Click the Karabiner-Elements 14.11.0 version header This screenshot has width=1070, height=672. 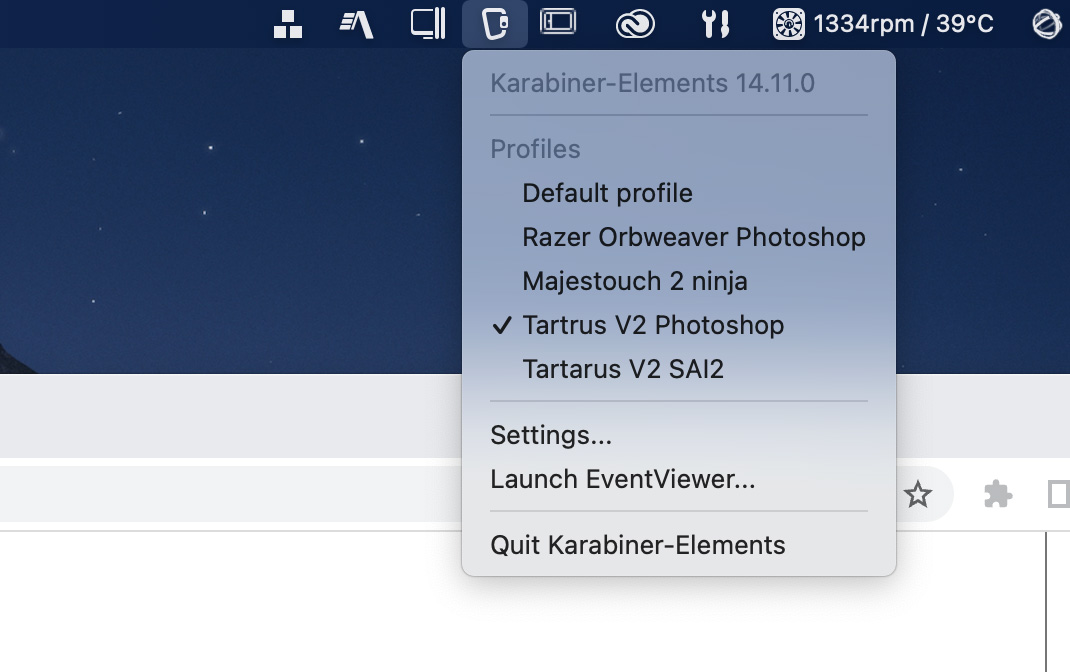652,83
